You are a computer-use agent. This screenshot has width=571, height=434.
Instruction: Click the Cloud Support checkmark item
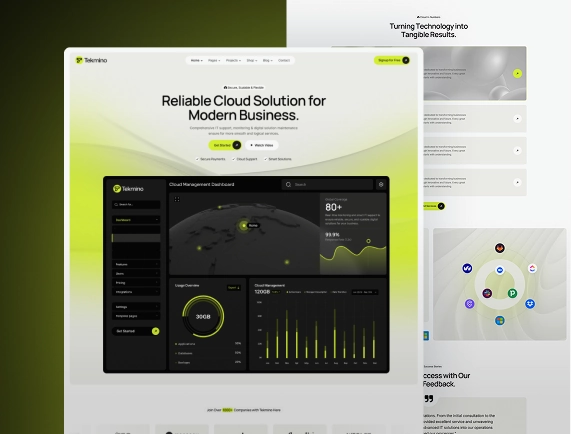point(245,159)
